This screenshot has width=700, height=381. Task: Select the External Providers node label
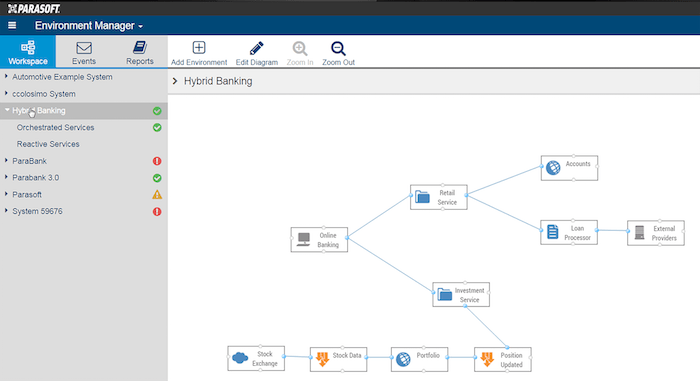(664, 233)
